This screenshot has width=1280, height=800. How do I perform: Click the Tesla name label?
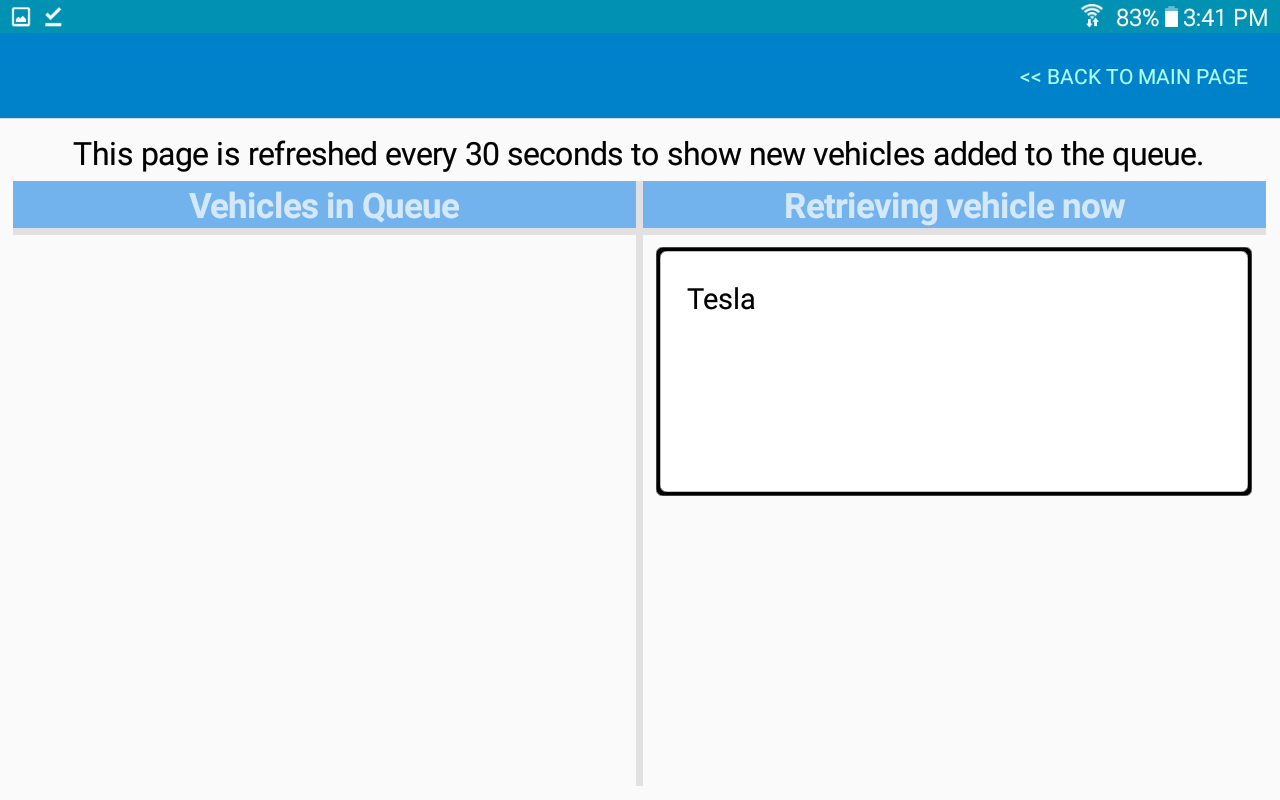pos(721,299)
